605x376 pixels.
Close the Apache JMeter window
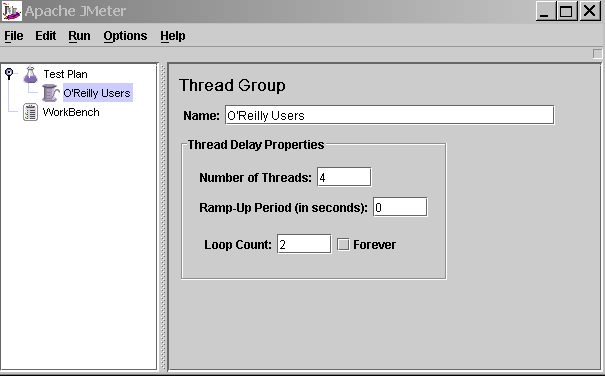click(x=590, y=11)
